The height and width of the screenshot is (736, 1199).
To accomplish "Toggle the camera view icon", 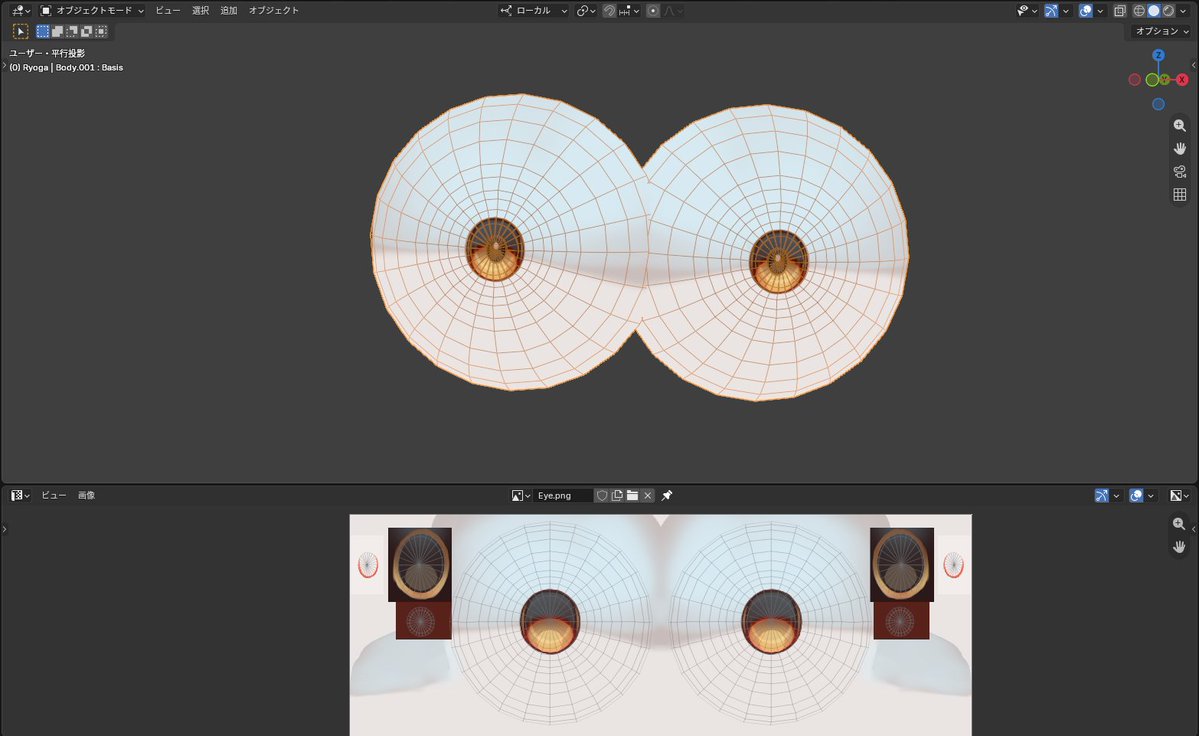I will (x=1180, y=171).
